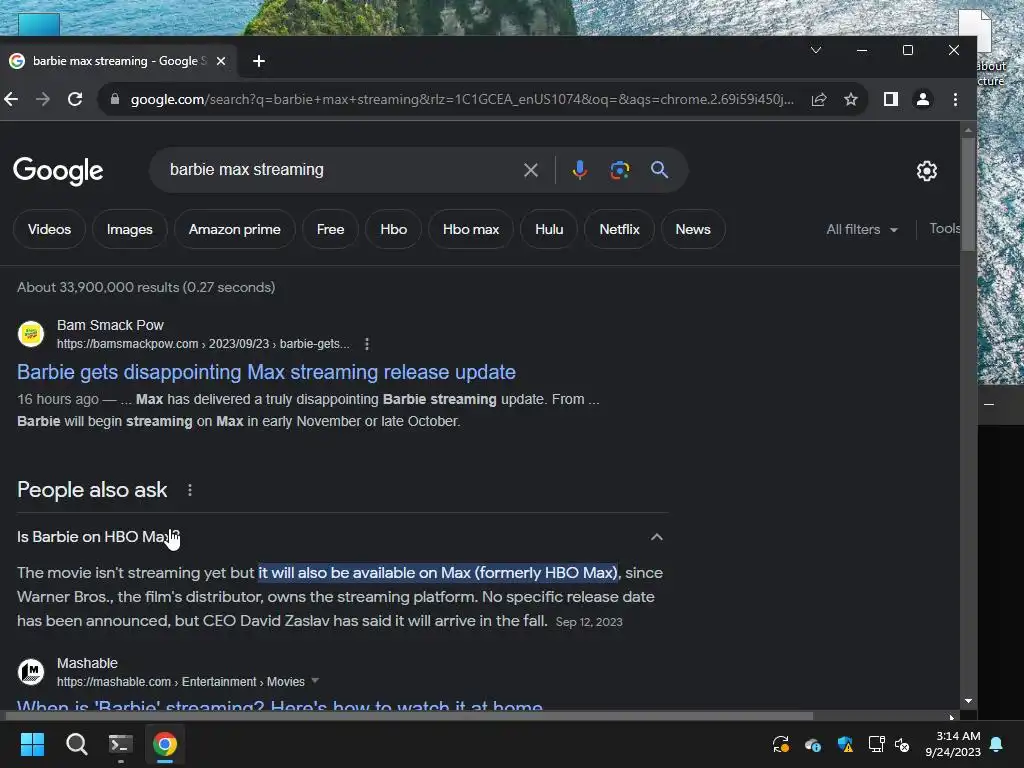The height and width of the screenshot is (768, 1024).
Task: Select the Netflix filter chip
Action: click(620, 229)
